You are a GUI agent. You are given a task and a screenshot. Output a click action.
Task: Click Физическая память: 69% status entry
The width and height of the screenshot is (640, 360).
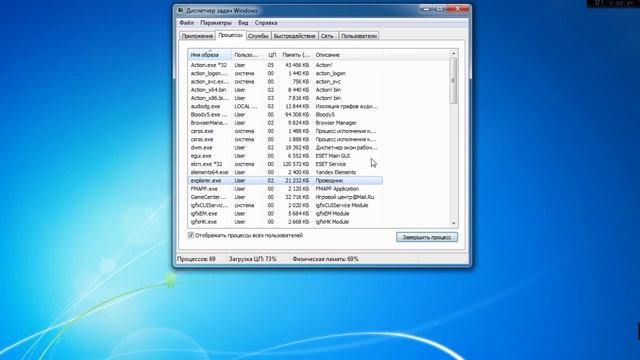tap(326, 259)
